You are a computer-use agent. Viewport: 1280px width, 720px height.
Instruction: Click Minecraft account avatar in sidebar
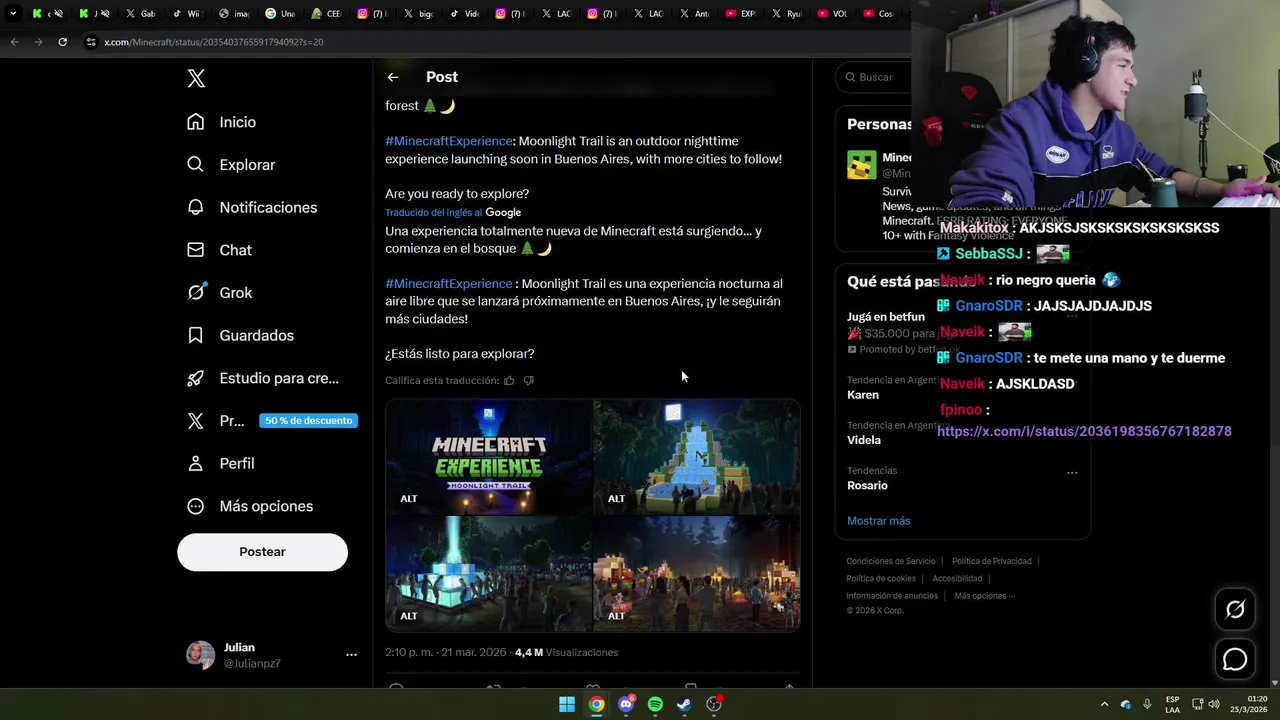[x=861, y=165]
